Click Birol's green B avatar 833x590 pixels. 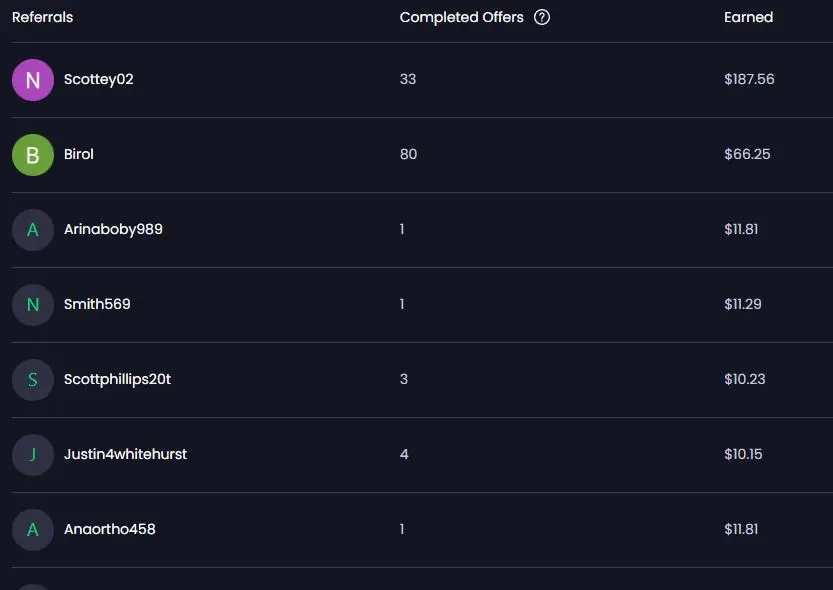tap(33, 155)
